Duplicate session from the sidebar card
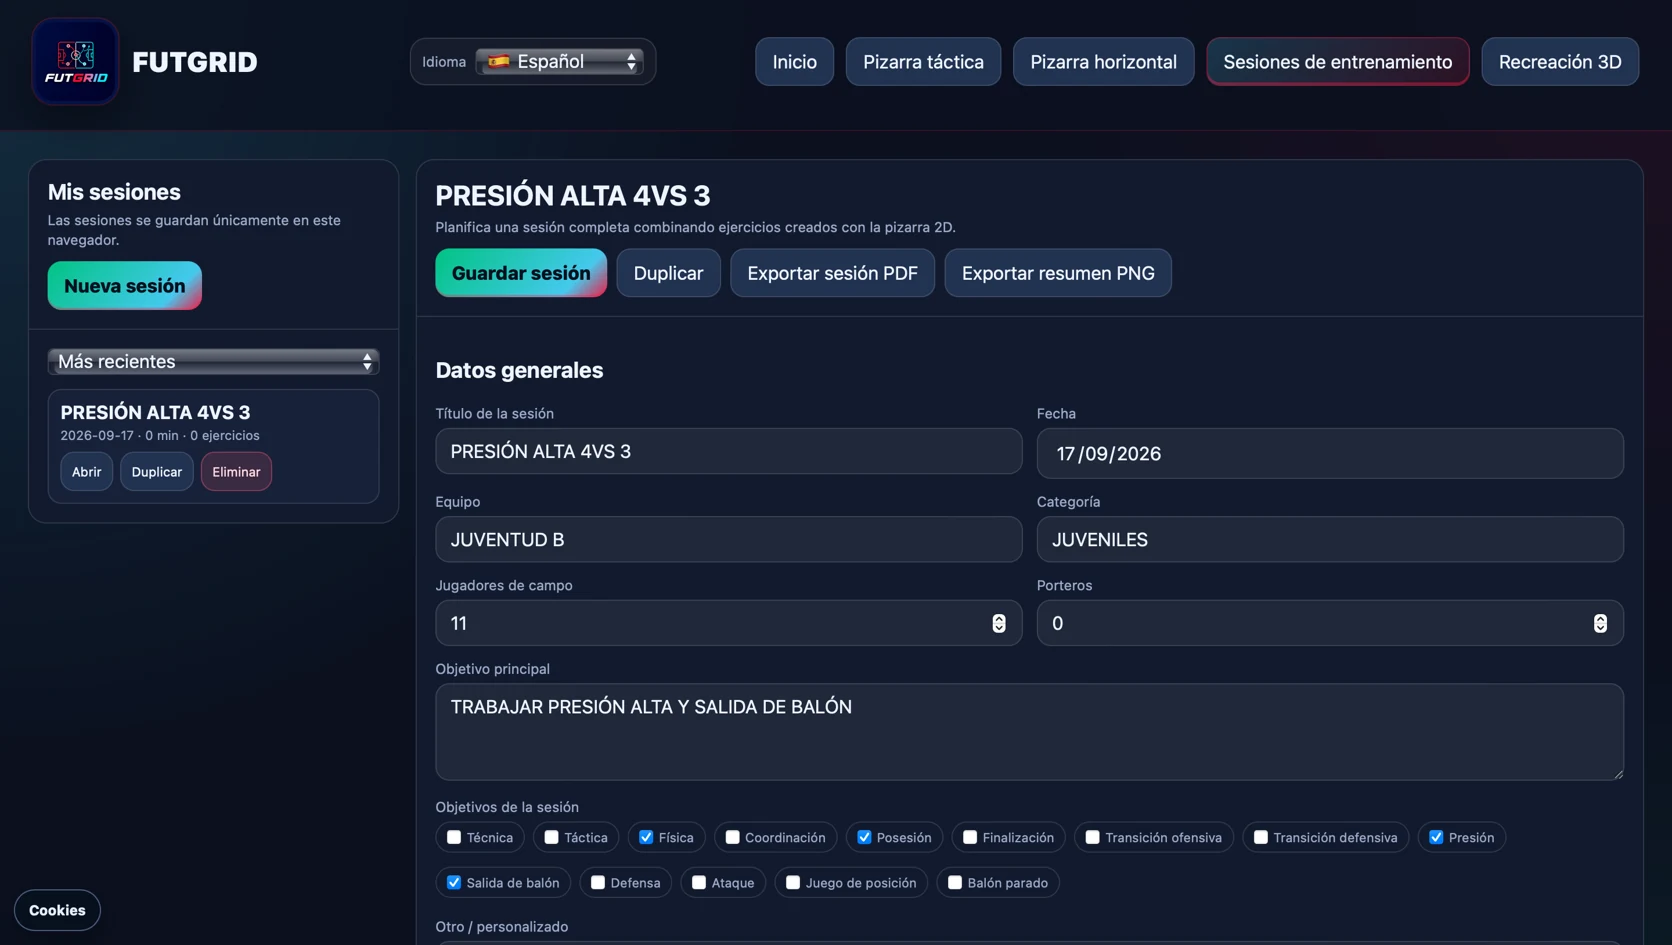 point(157,472)
